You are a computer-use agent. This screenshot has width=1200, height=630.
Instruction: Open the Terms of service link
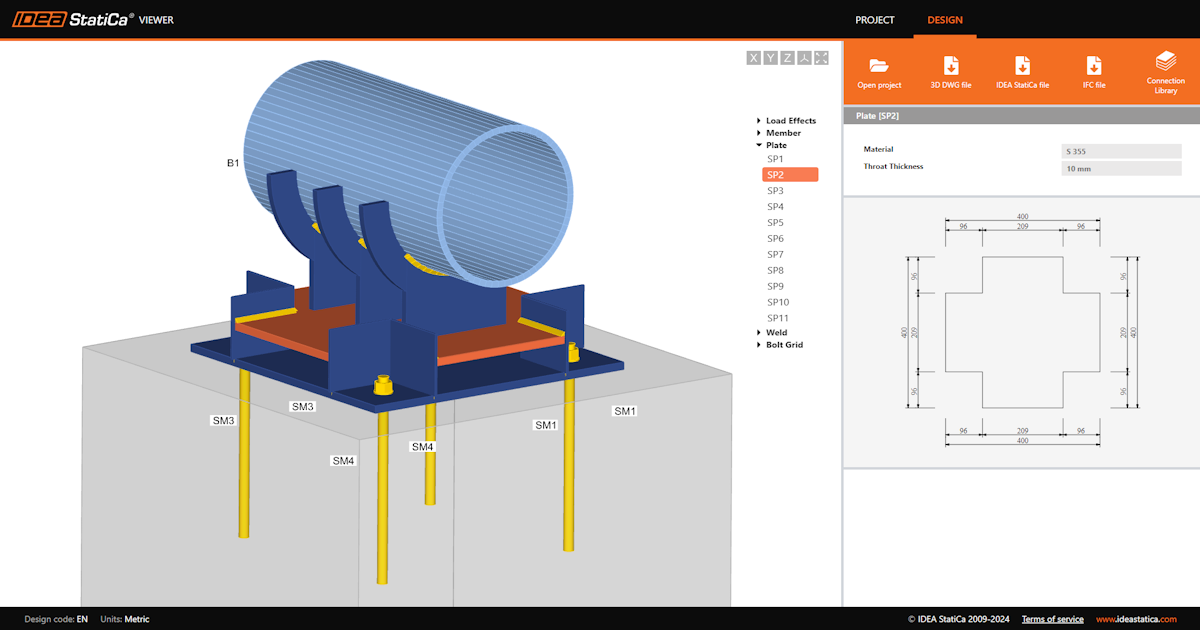pyautogui.click(x=1052, y=619)
